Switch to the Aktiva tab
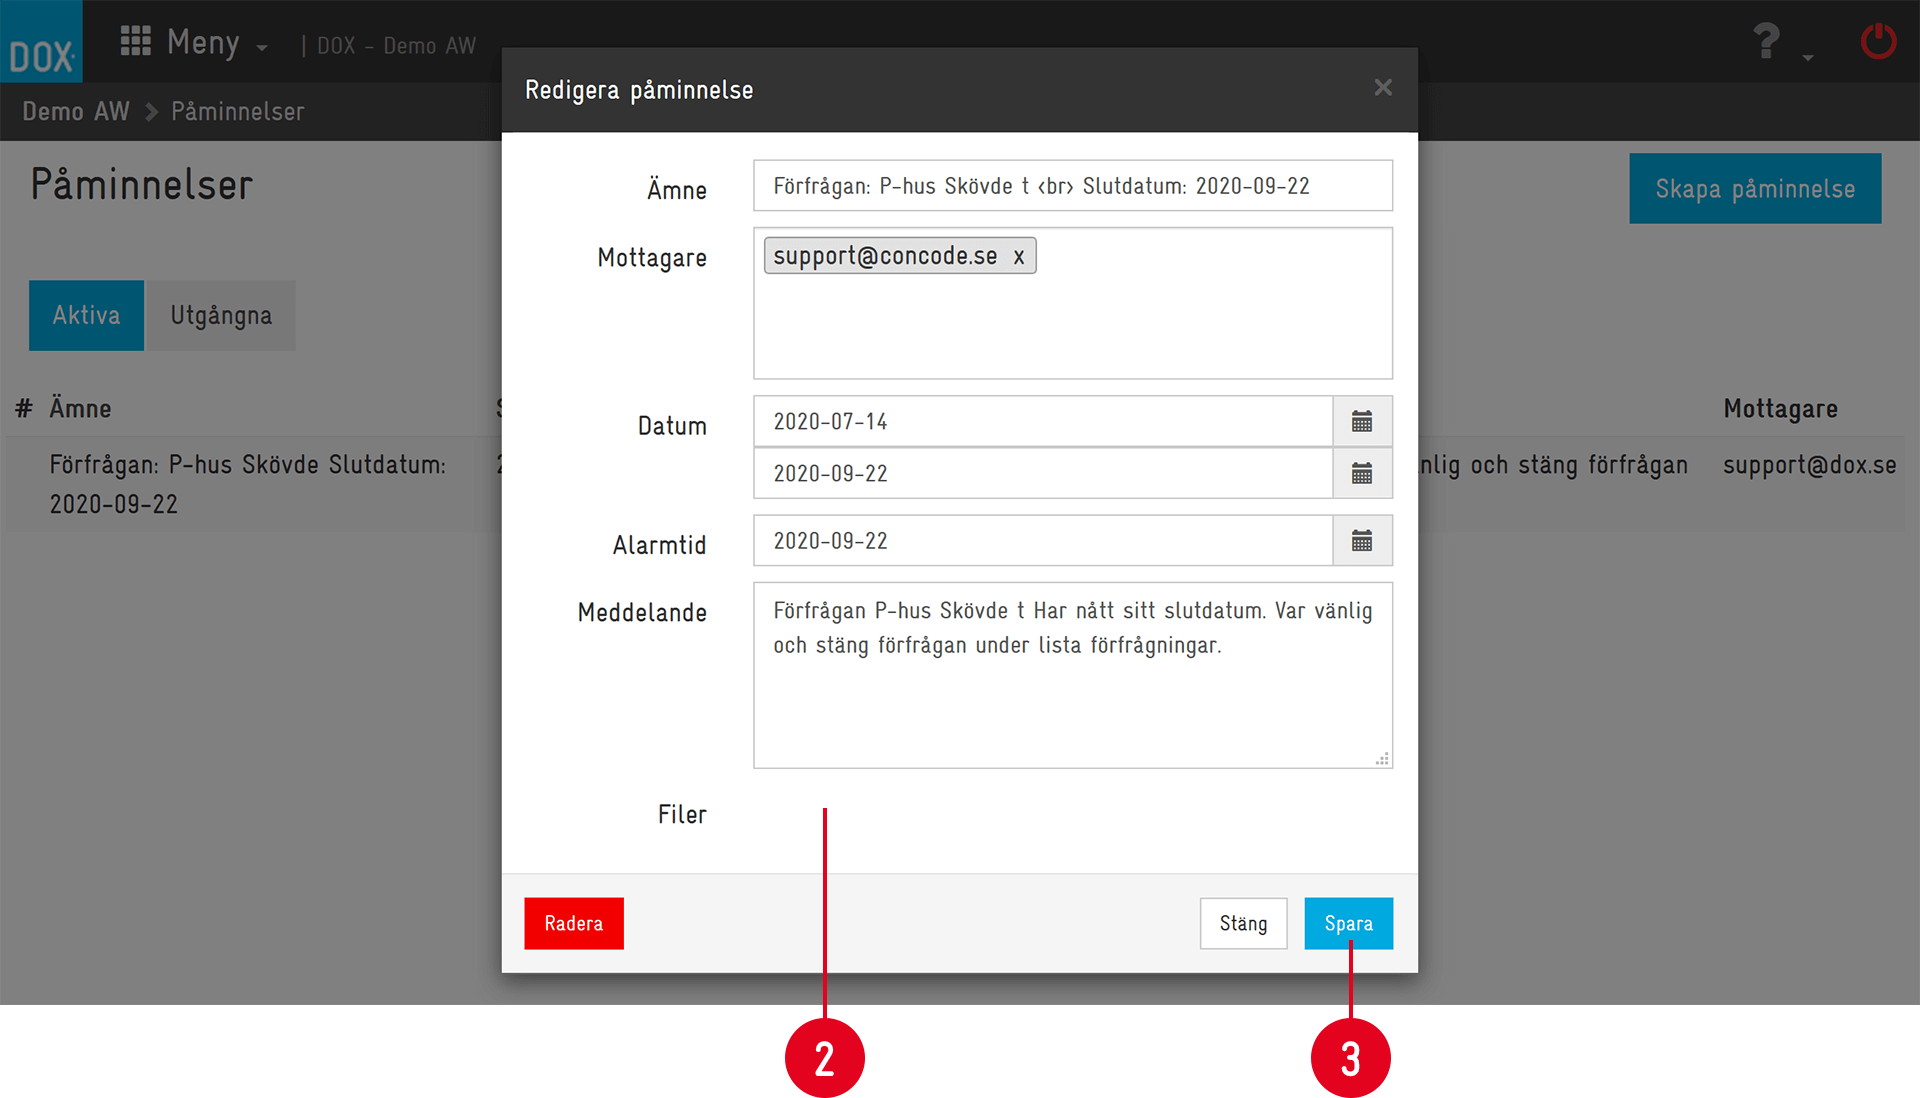This screenshot has width=1920, height=1098. 86,315
